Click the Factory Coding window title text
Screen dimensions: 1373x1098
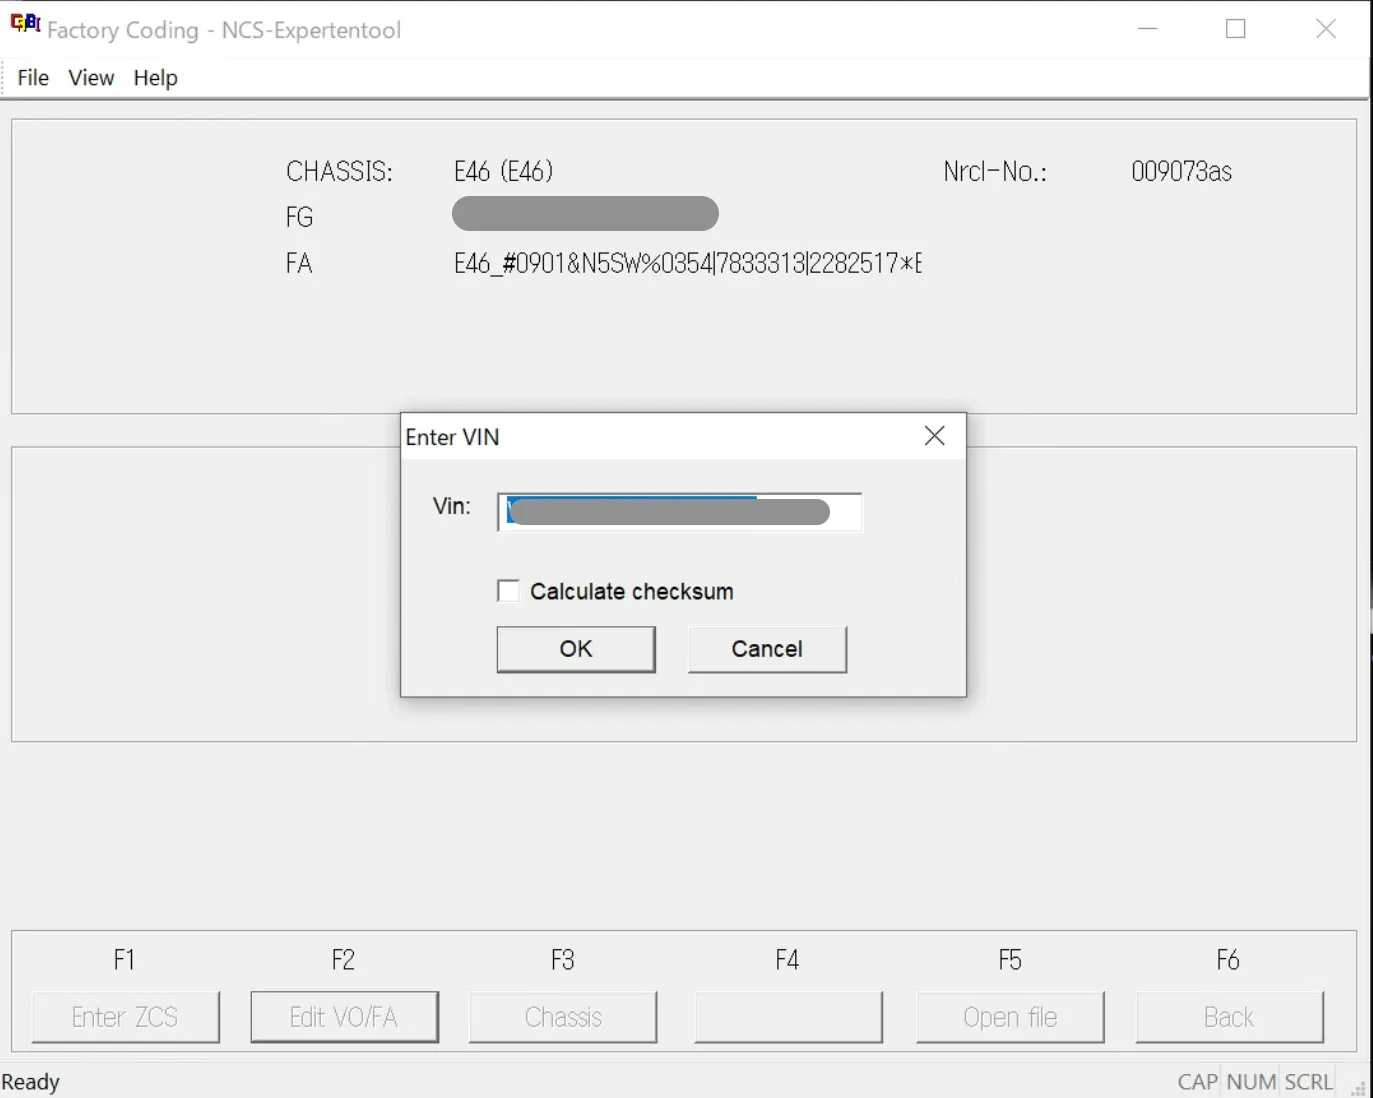click(224, 30)
